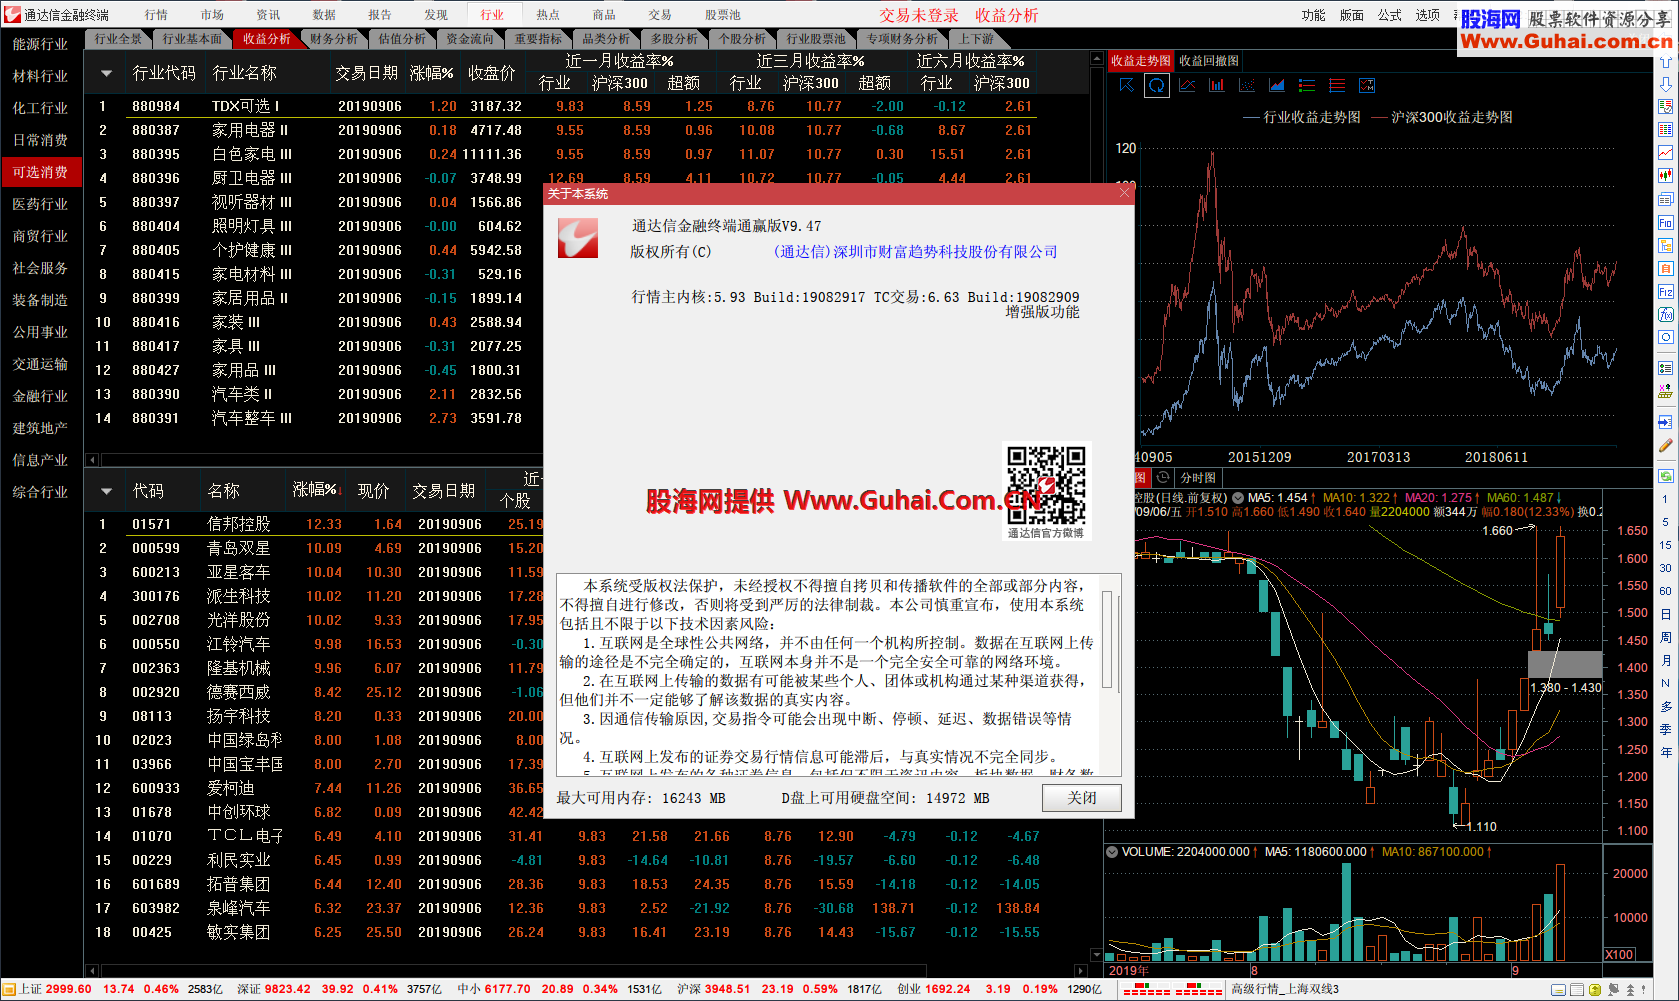This screenshot has width=1679, height=1001.
Task: Click the pencil drawing tool sidebar icon
Action: [x=1665, y=446]
